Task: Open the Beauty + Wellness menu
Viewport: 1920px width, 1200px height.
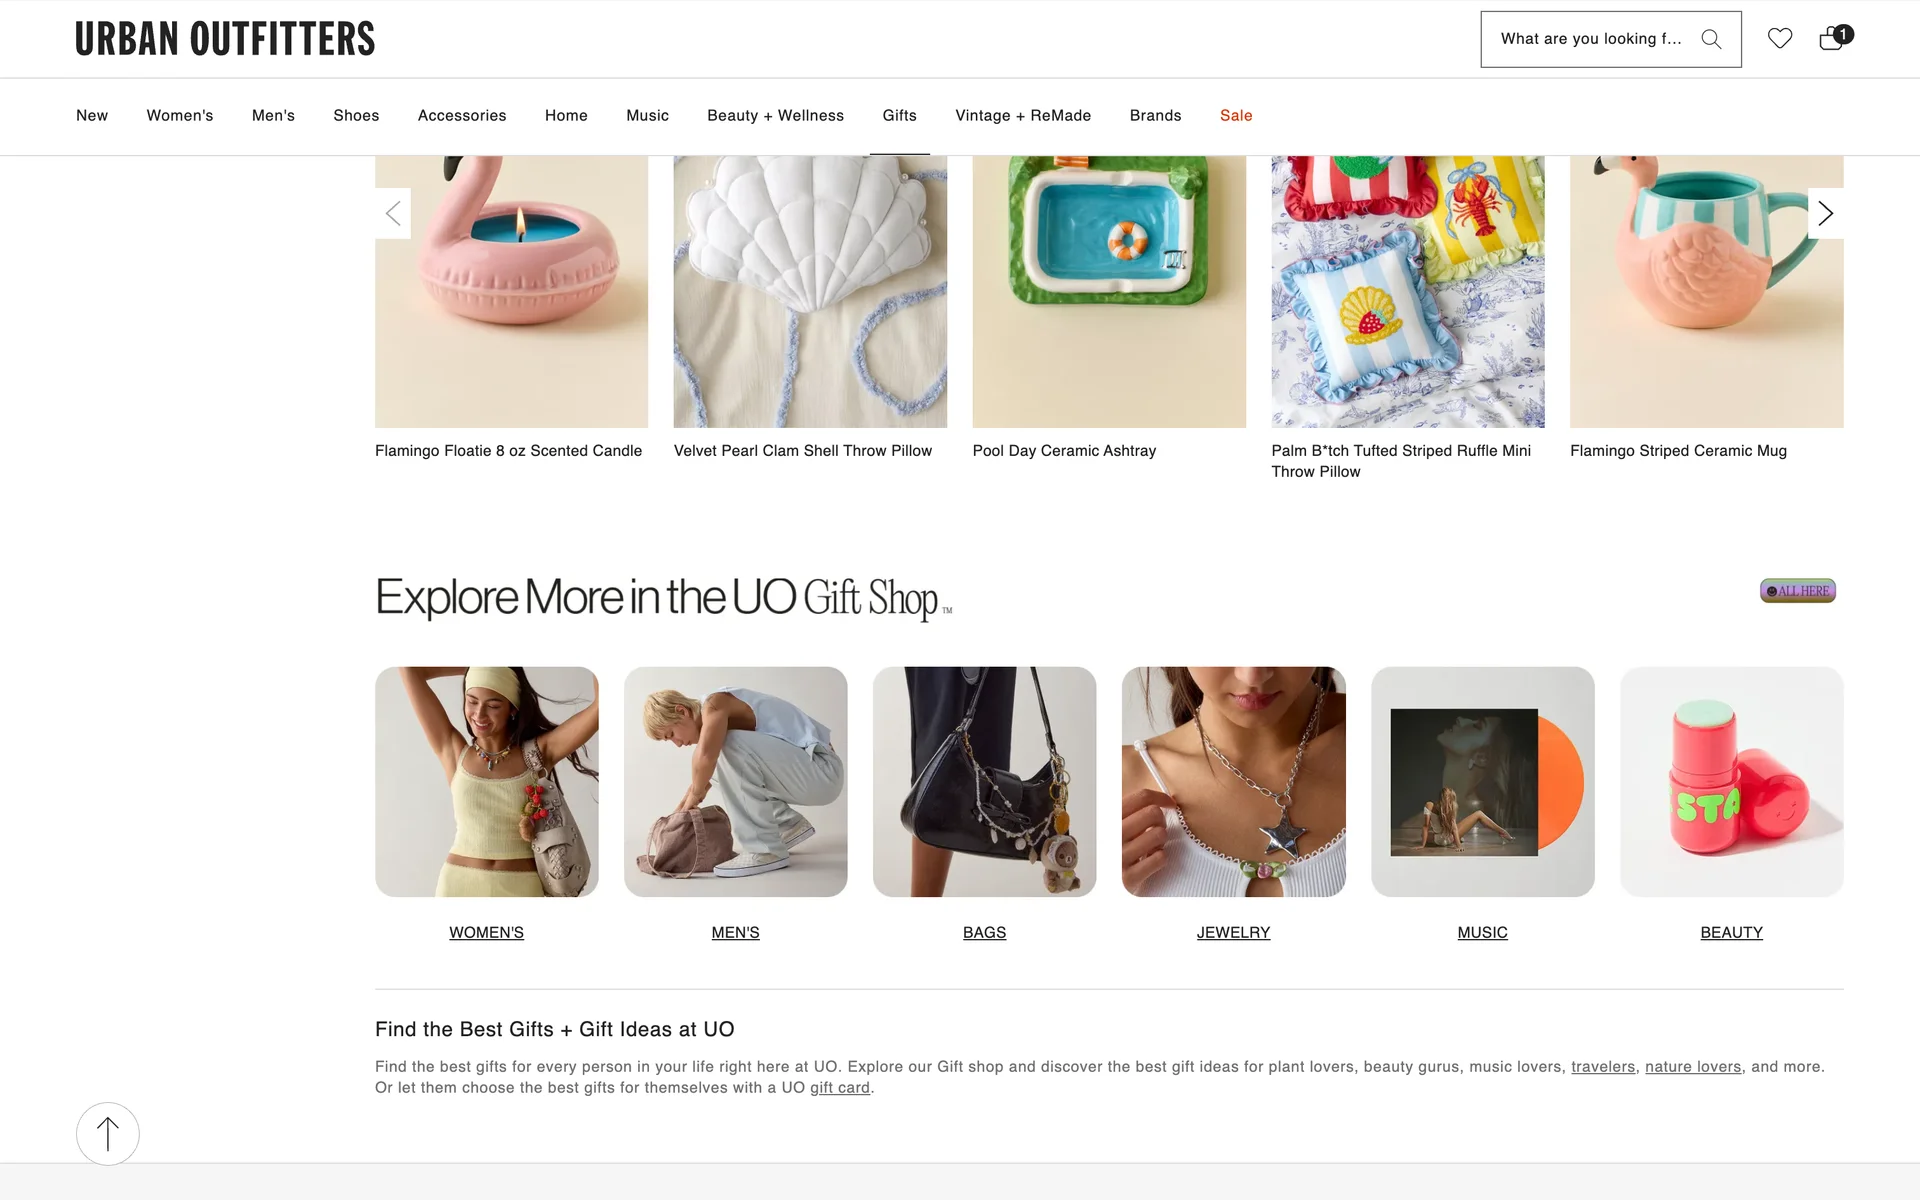Action: (x=775, y=116)
